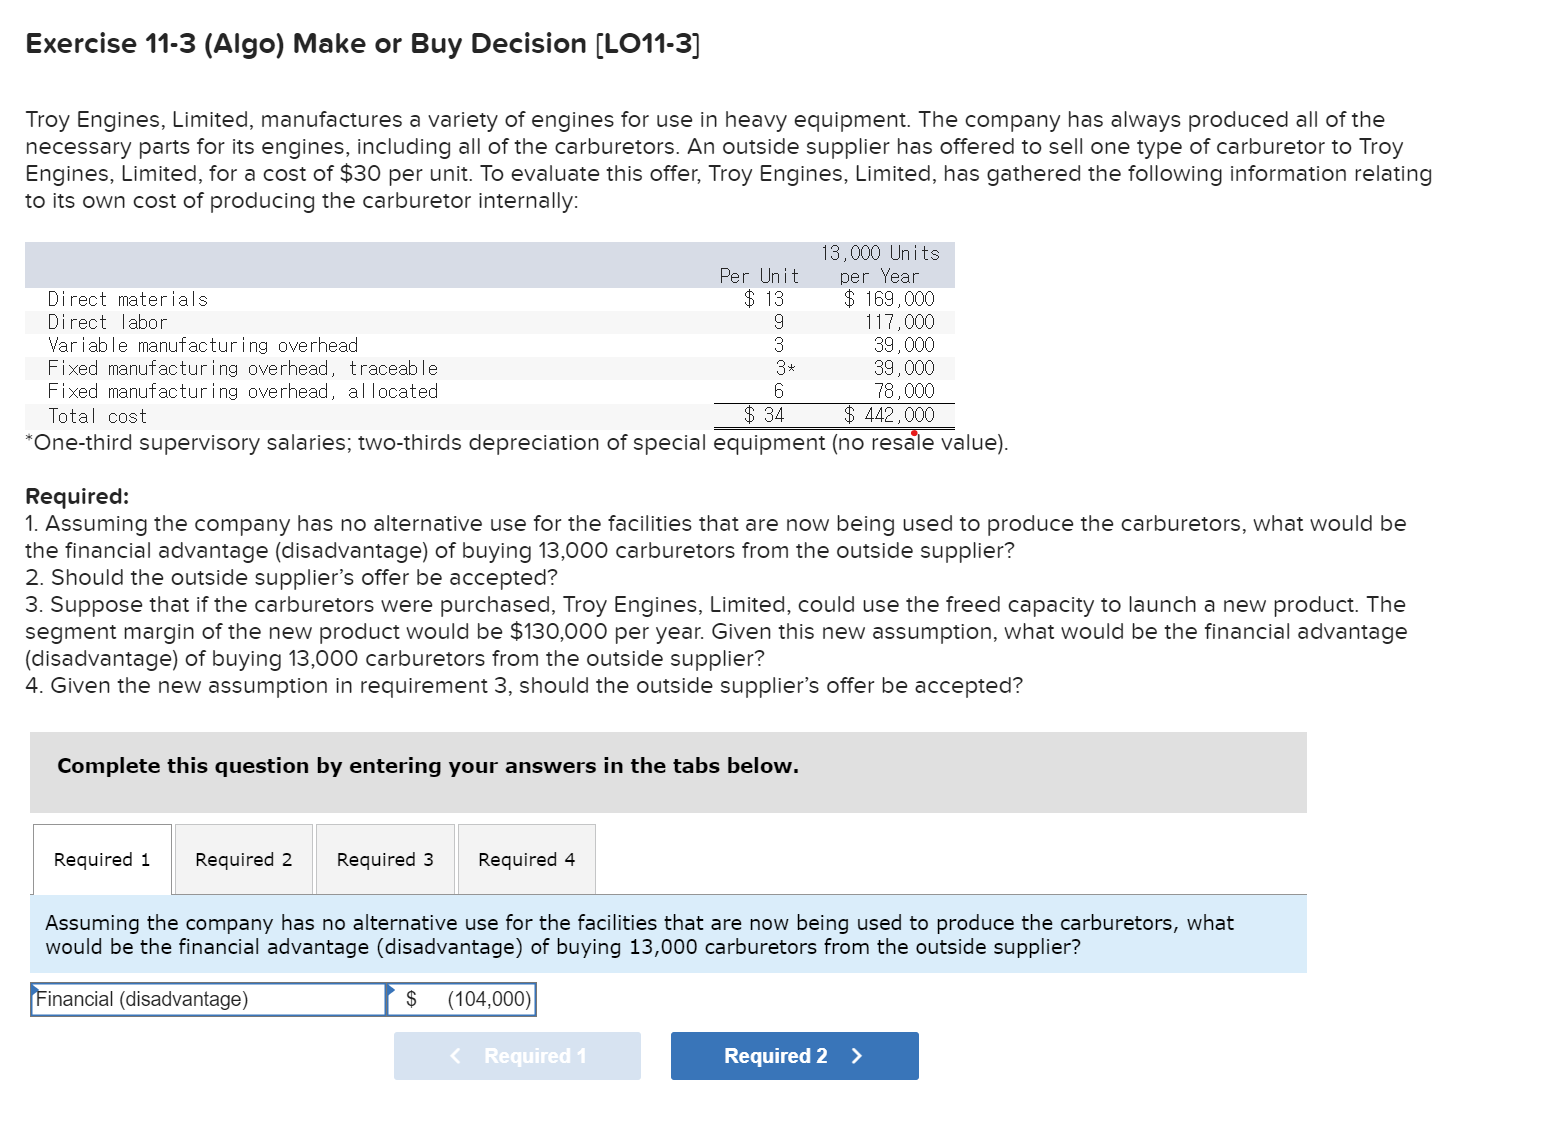Select the $ 169,000 direct materials amount
Screen dimensions: 1549x1123
(x=889, y=299)
